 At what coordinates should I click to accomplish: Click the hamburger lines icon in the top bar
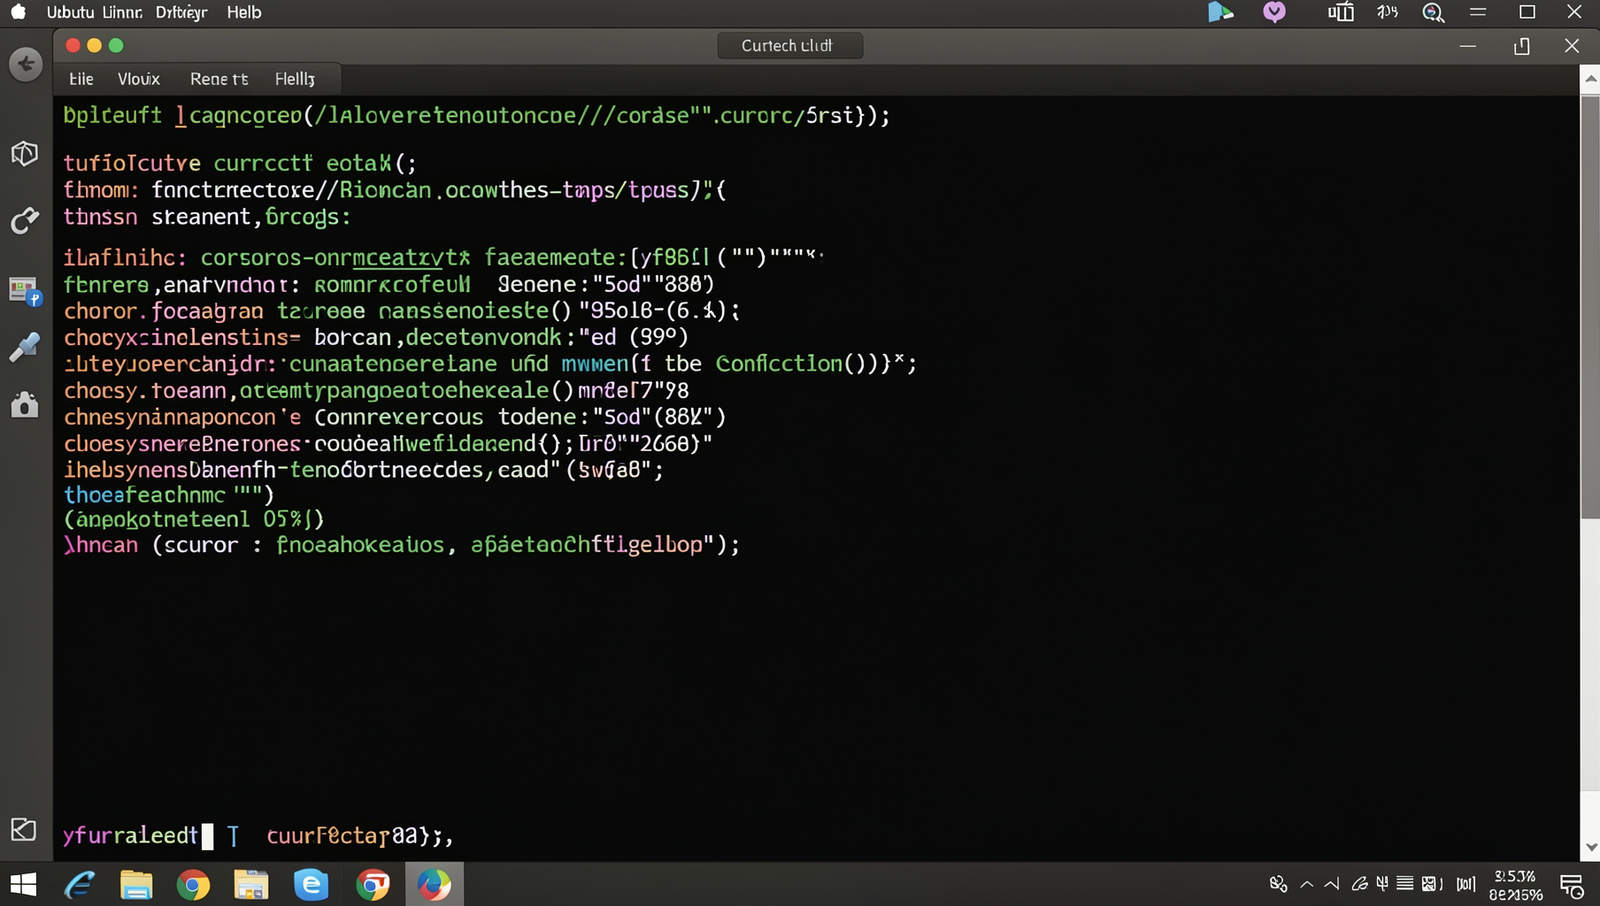pyautogui.click(x=1478, y=12)
